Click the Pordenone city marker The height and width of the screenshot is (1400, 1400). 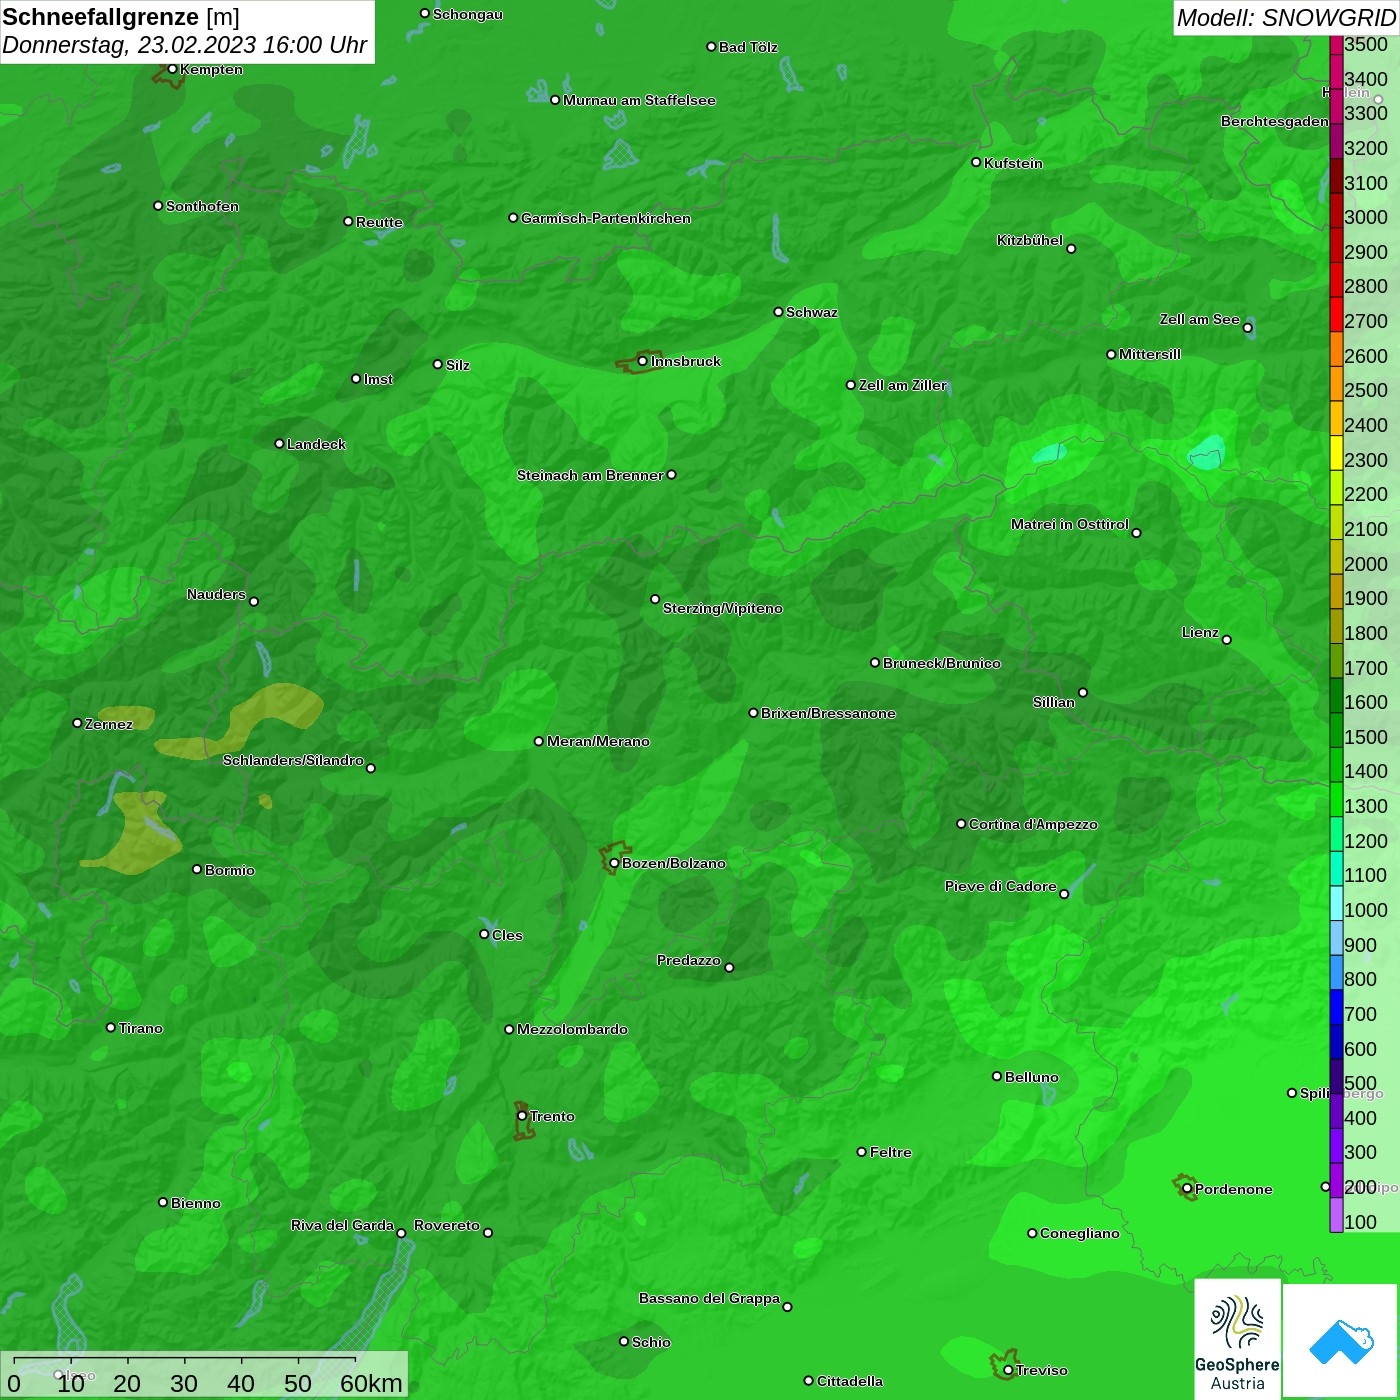(1187, 1189)
